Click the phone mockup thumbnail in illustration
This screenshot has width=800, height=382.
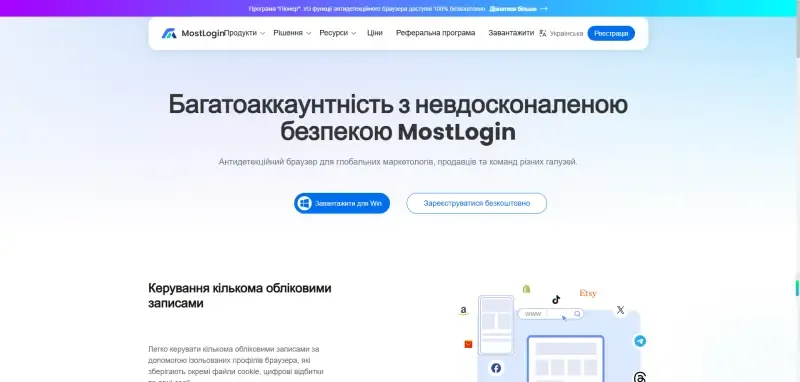pos(496,325)
